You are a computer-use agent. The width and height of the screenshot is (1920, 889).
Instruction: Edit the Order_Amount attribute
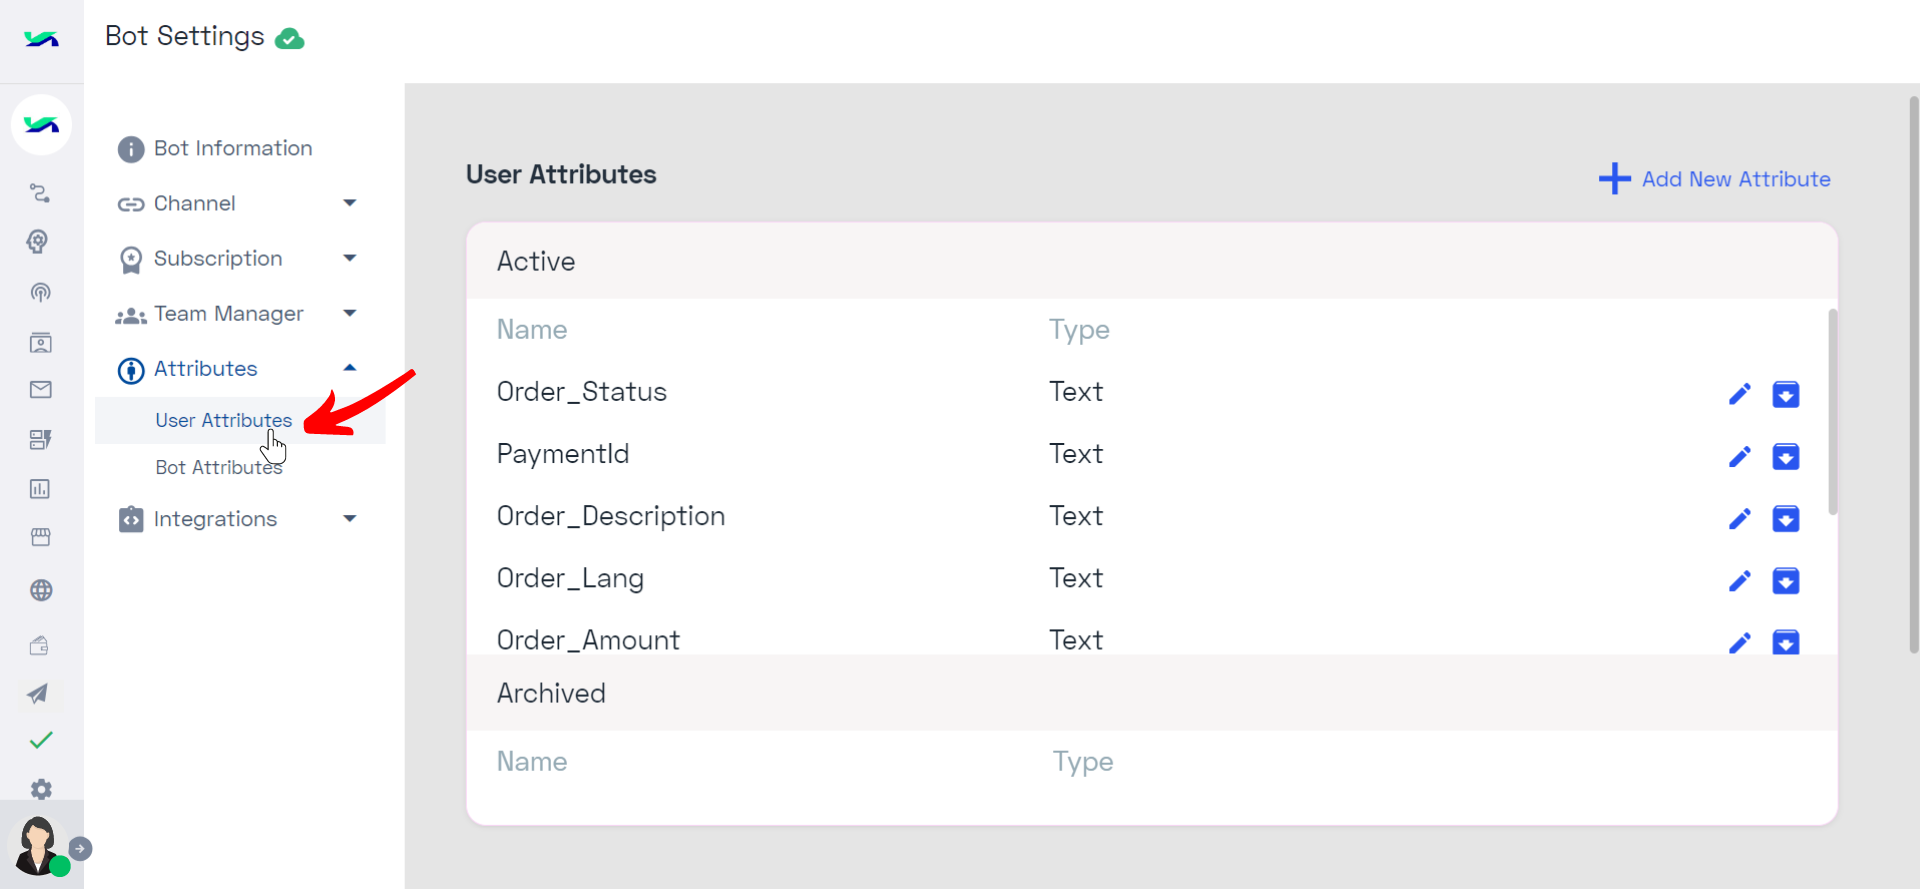click(x=1740, y=642)
